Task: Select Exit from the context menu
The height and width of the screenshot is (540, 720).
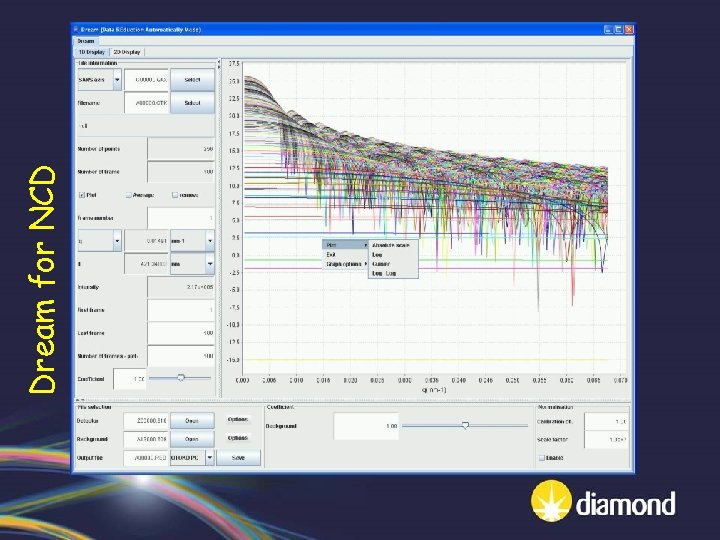Action: click(x=331, y=254)
